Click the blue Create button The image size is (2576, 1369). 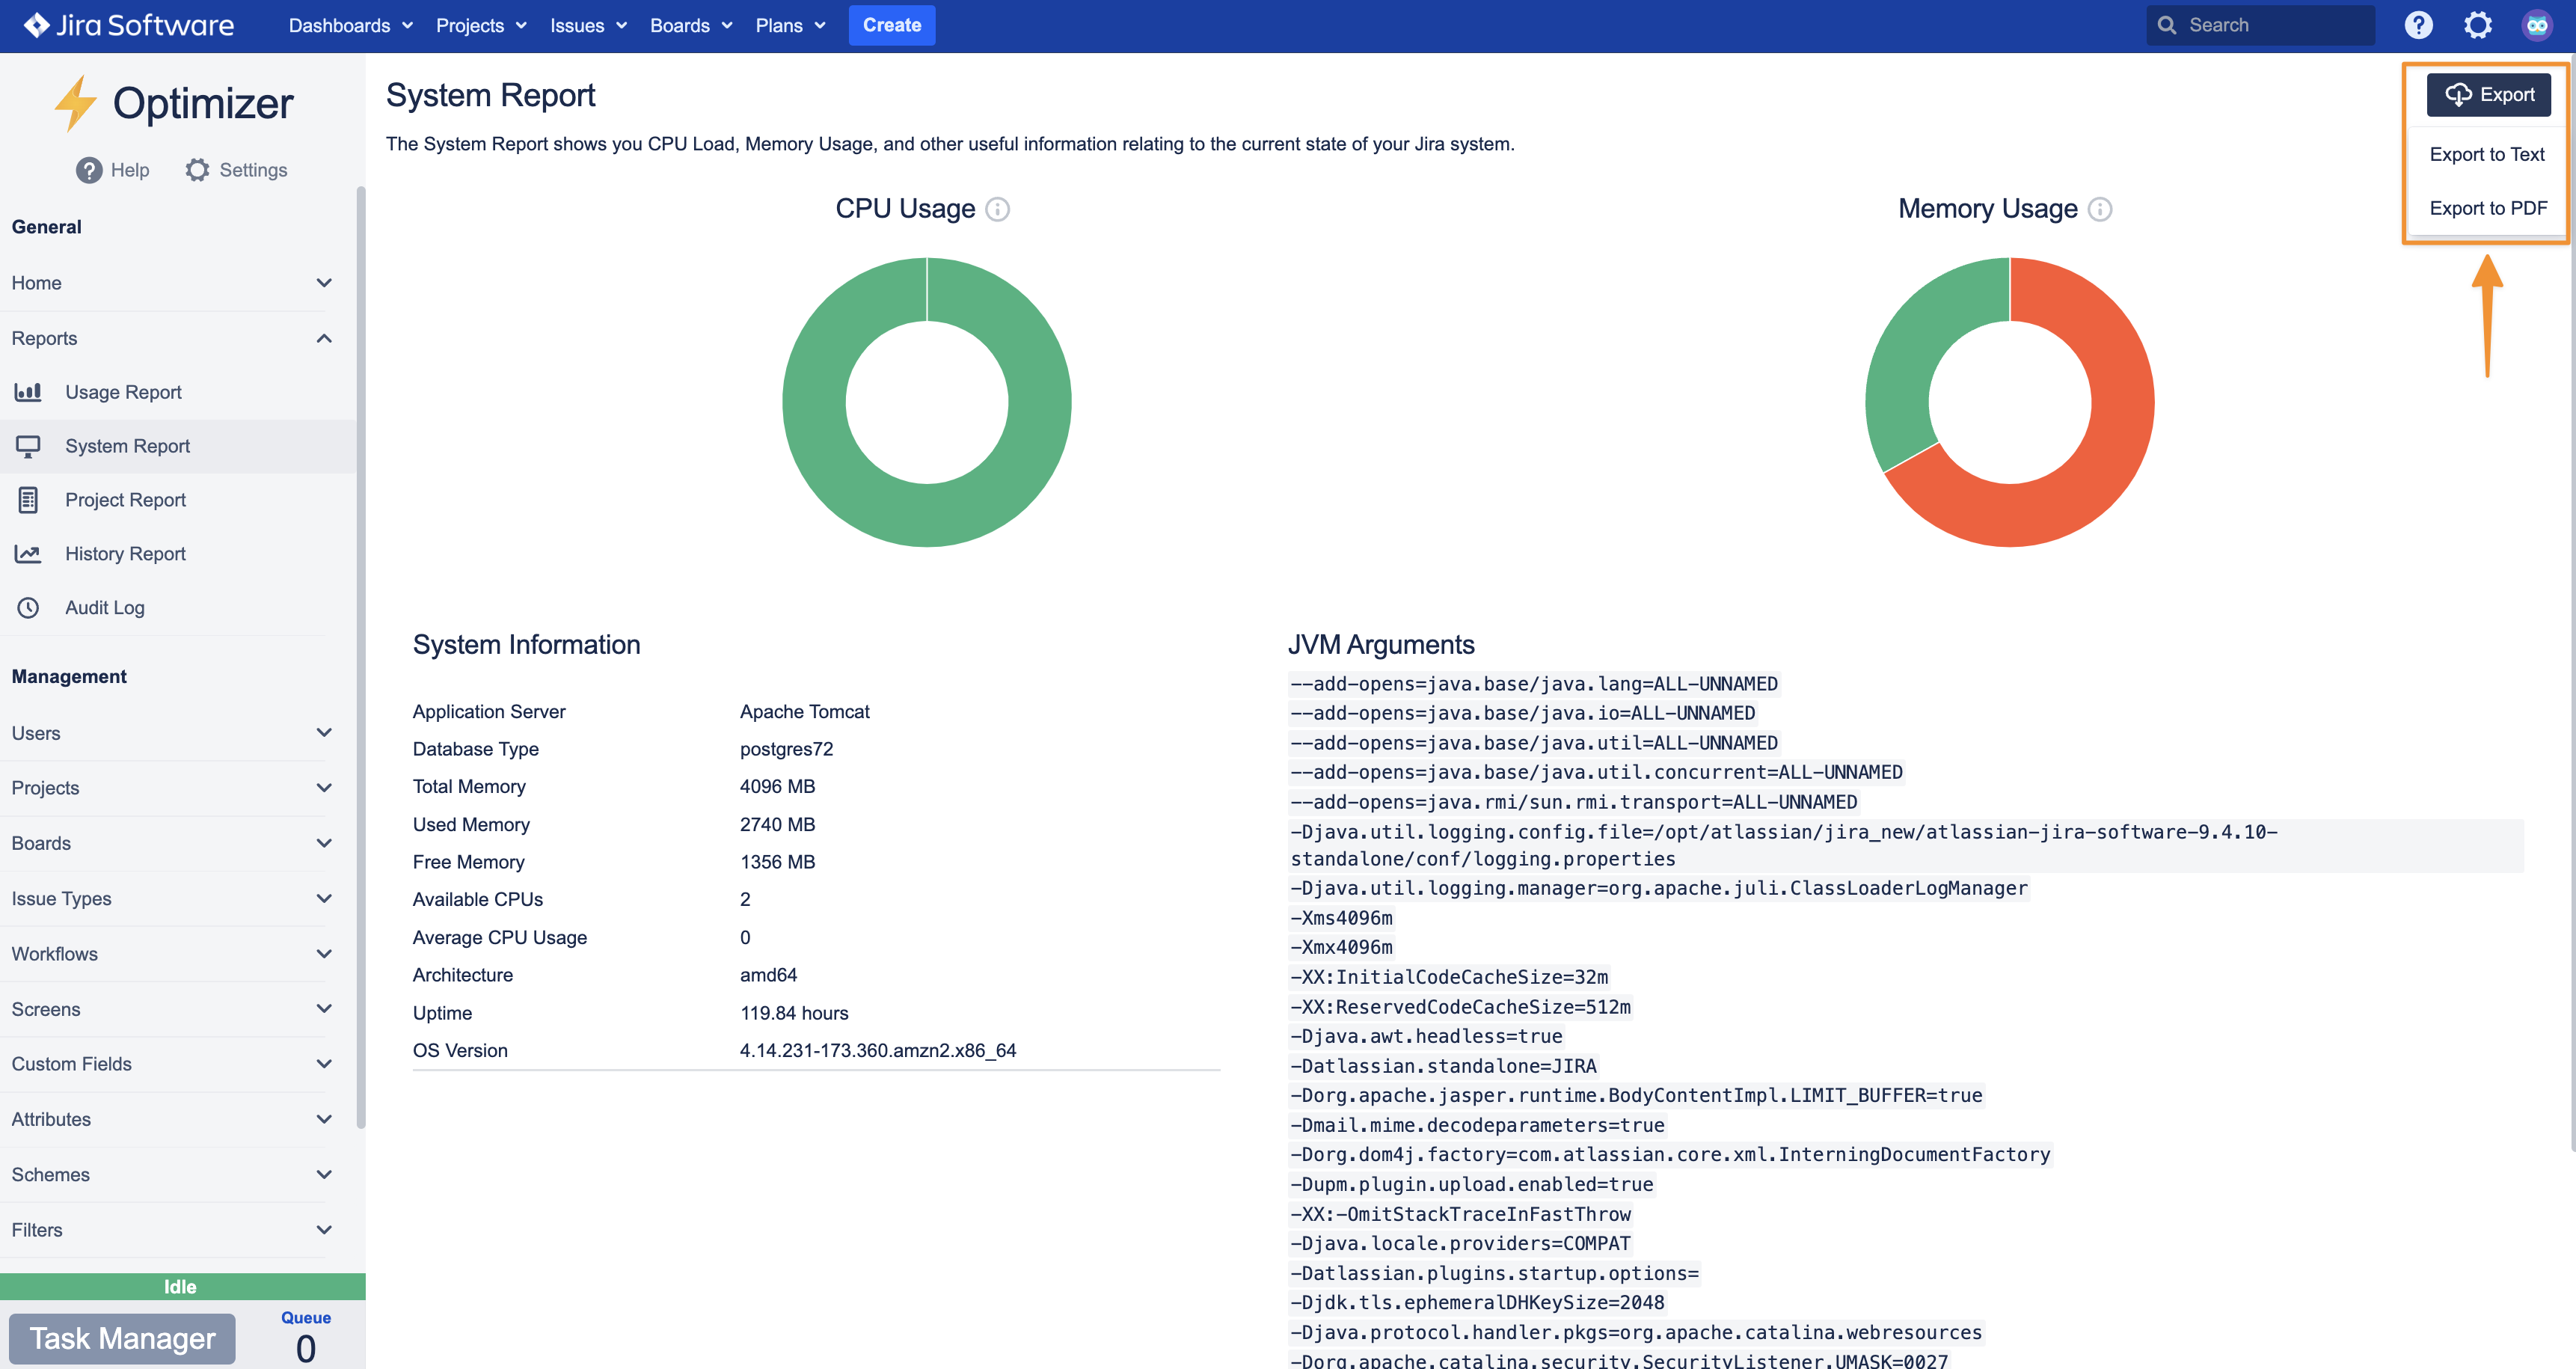pos(891,25)
